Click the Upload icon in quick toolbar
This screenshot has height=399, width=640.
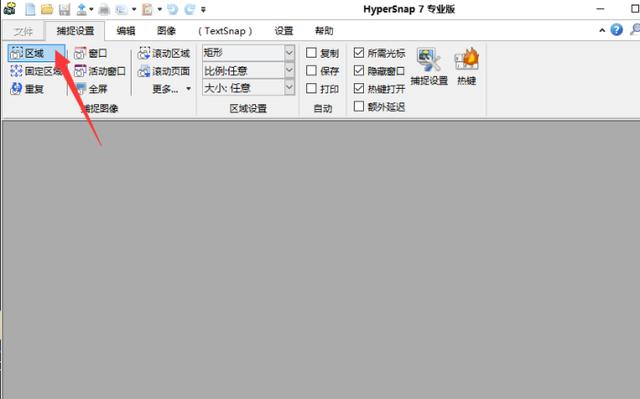point(82,9)
